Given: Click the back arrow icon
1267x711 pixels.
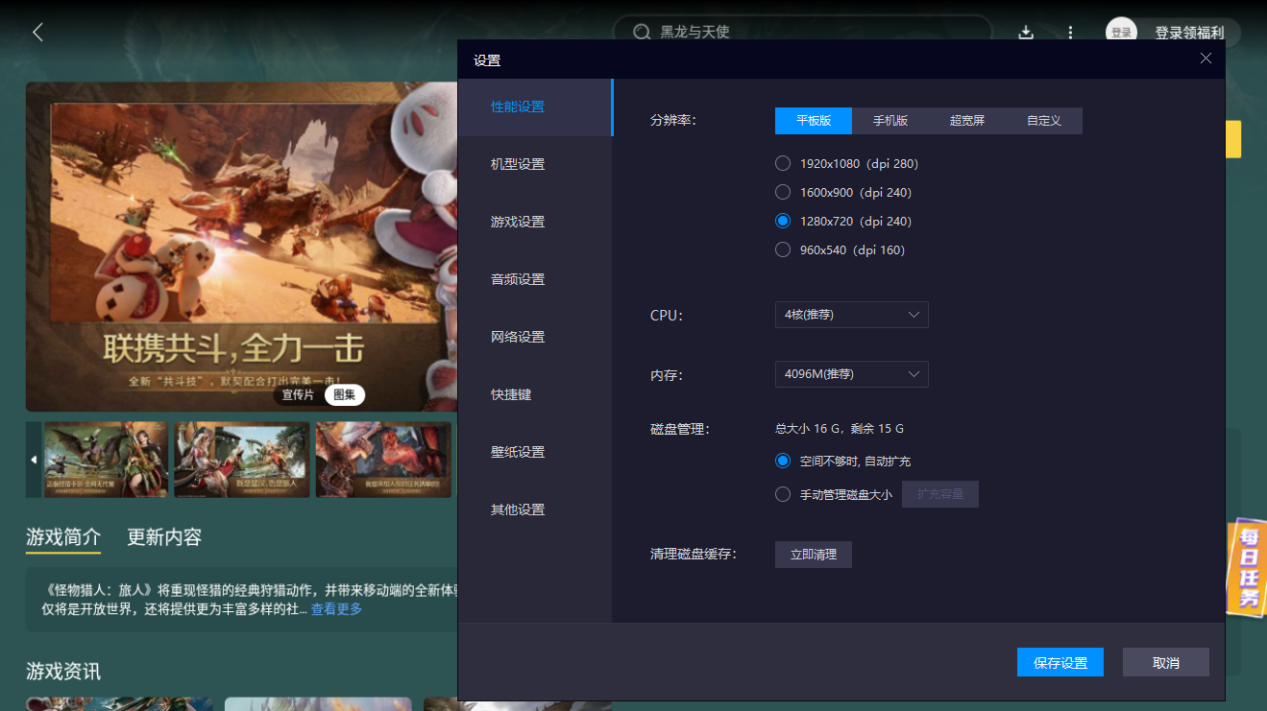Looking at the screenshot, I should (x=38, y=32).
